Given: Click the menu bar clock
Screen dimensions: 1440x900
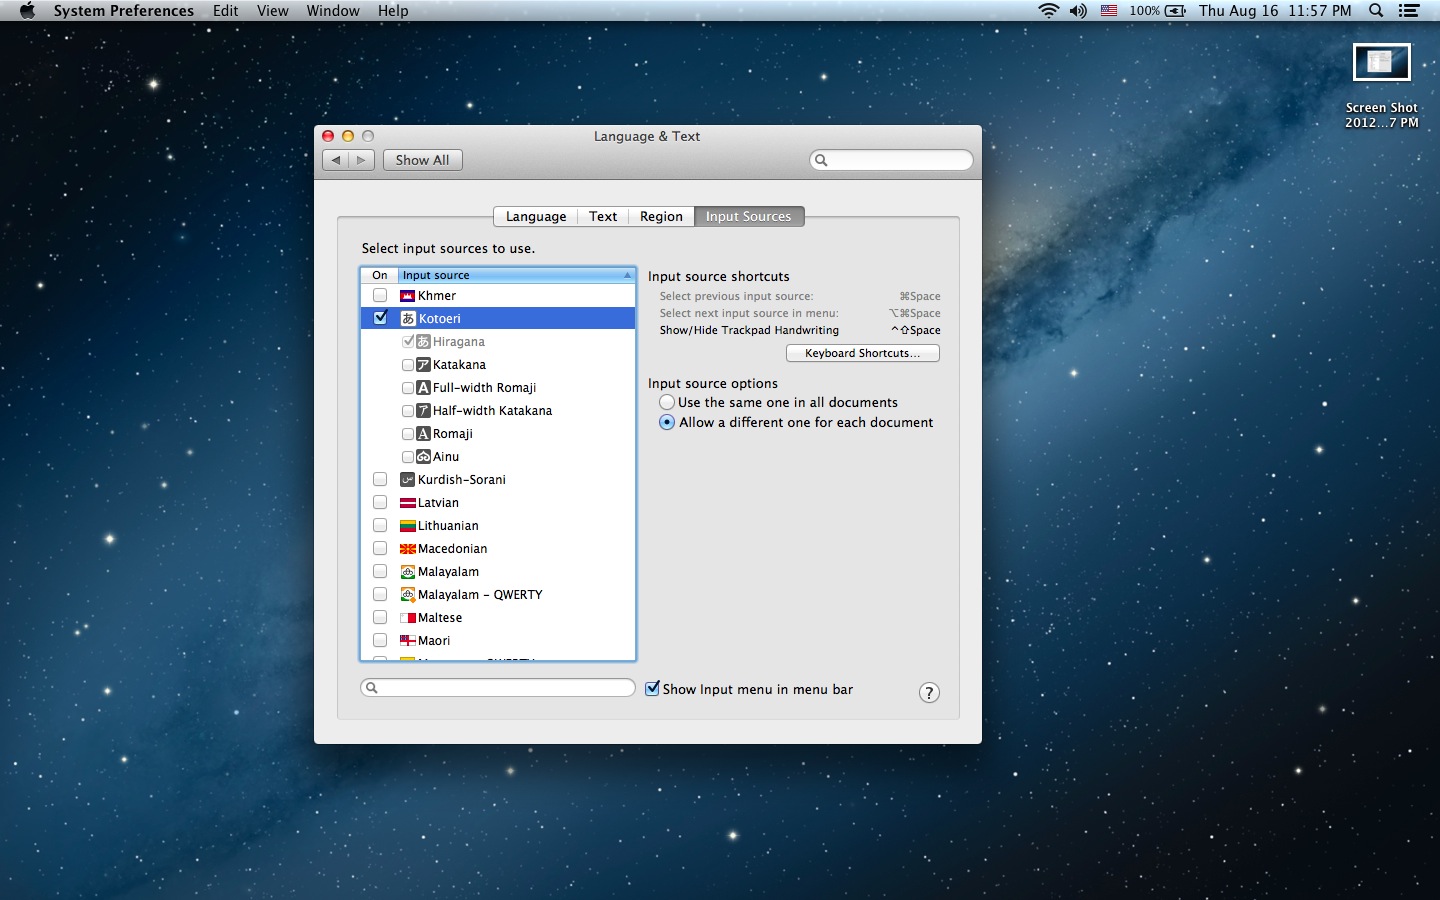Looking at the screenshot, I should click(x=1275, y=11).
